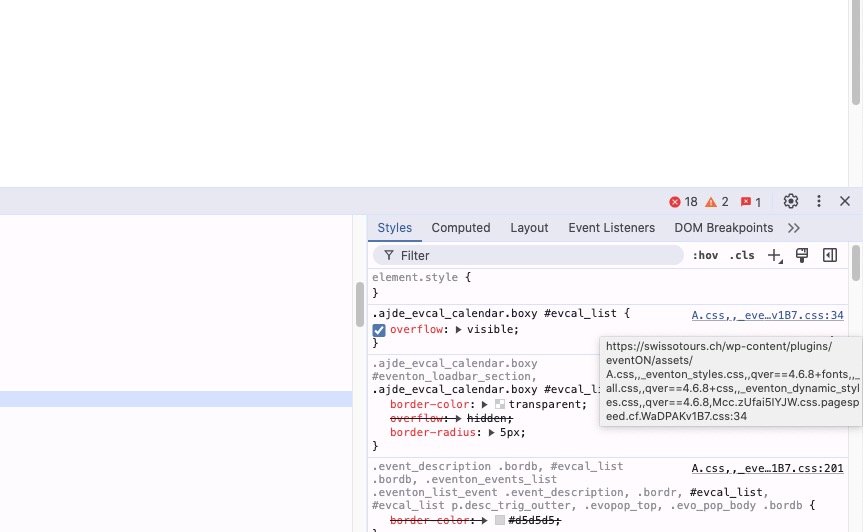Open the stylesheet link ending css:201
Image resolution: width=863 pixels, height=532 pixels.
[767, 468]
